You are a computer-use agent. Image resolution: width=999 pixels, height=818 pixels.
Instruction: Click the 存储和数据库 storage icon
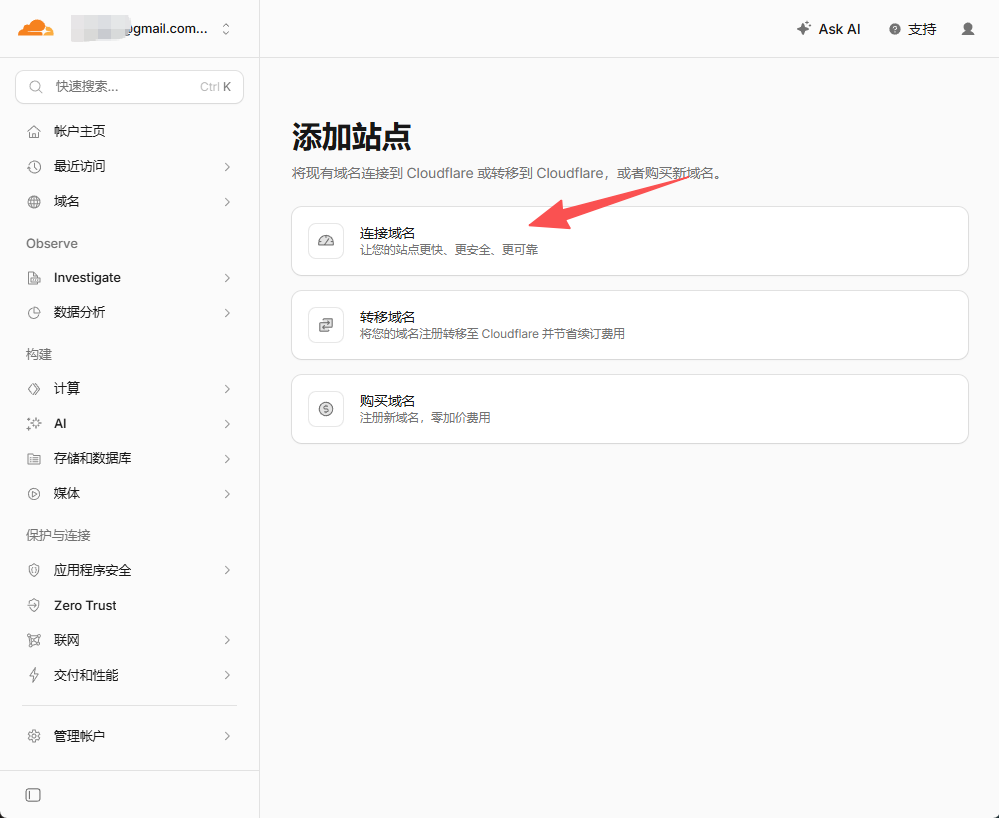pyautogui.click(x=34, y=459)
